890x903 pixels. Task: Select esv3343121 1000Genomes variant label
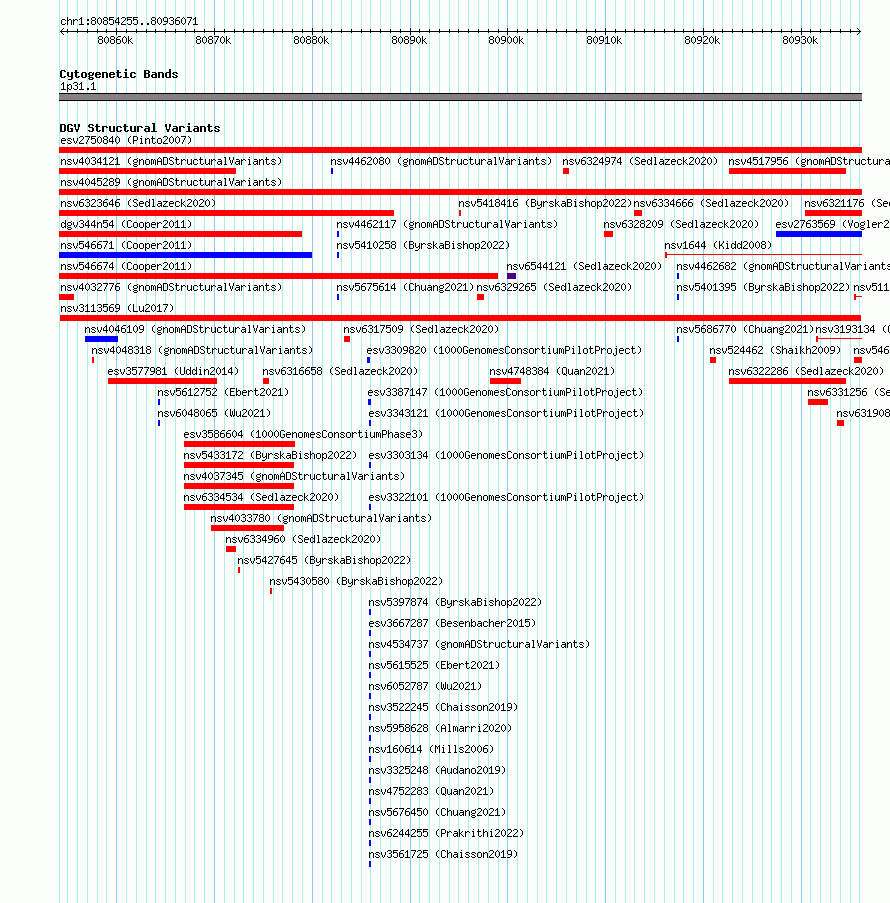click(506, 413)
